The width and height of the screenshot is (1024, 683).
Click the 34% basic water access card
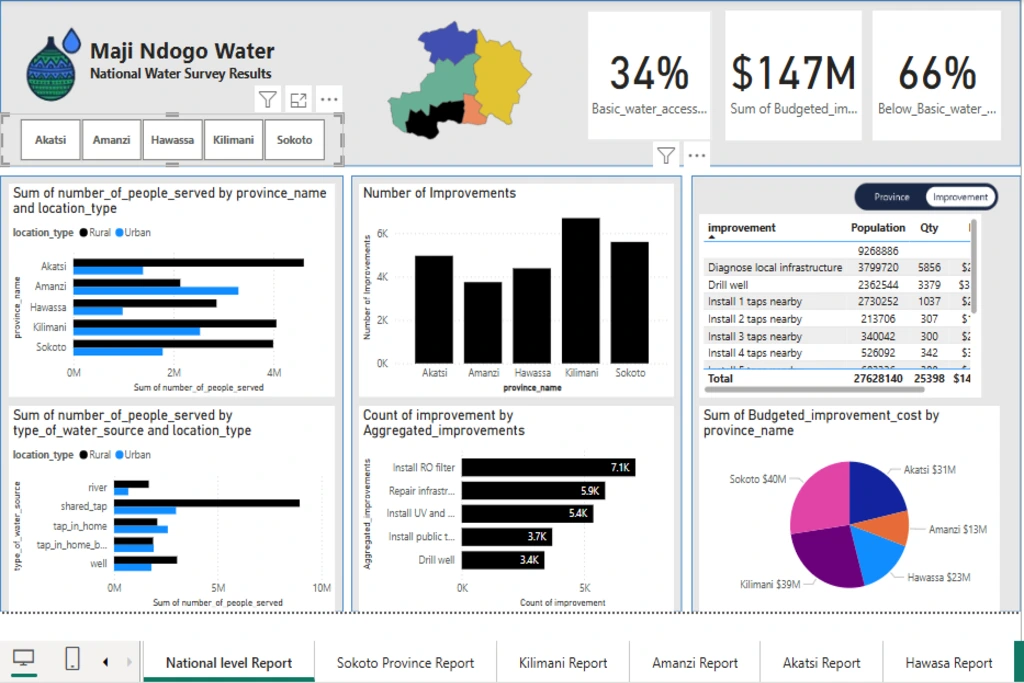pyautogui.click(x=649, y=75)
